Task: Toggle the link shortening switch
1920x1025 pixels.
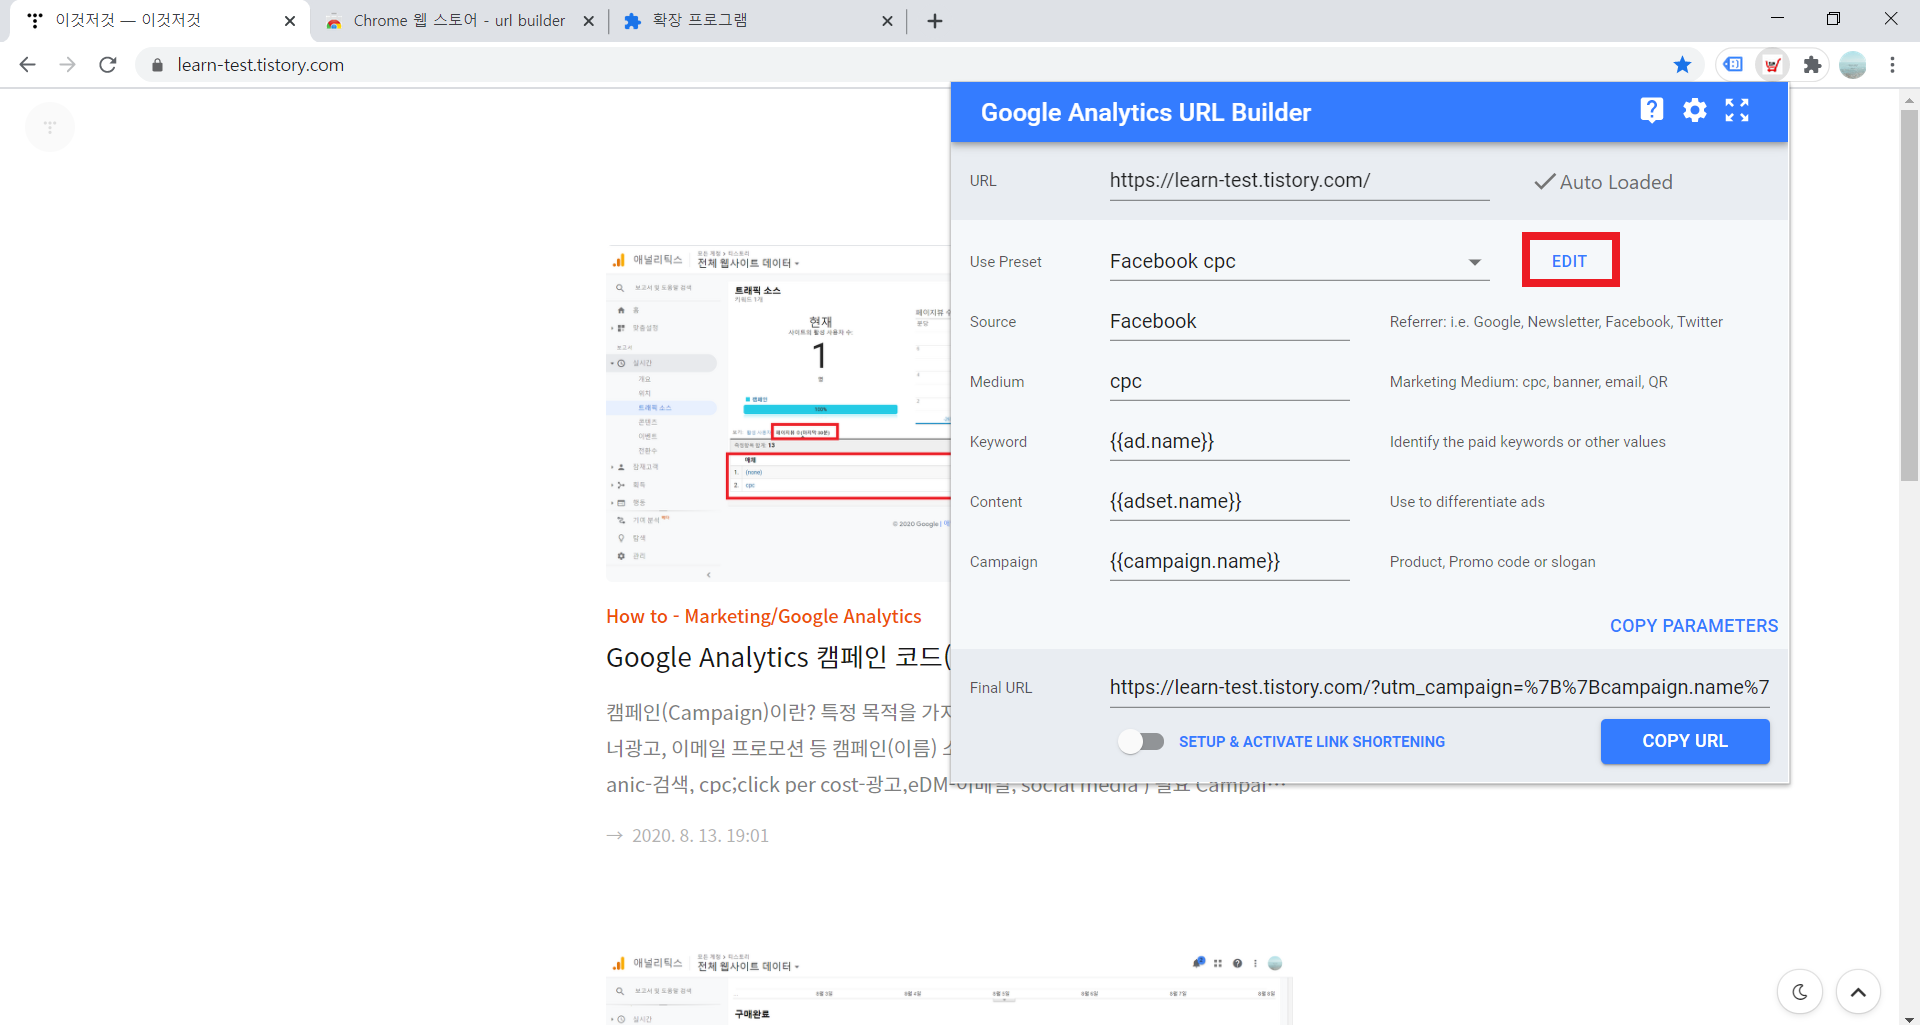Action: [1141, 741]
